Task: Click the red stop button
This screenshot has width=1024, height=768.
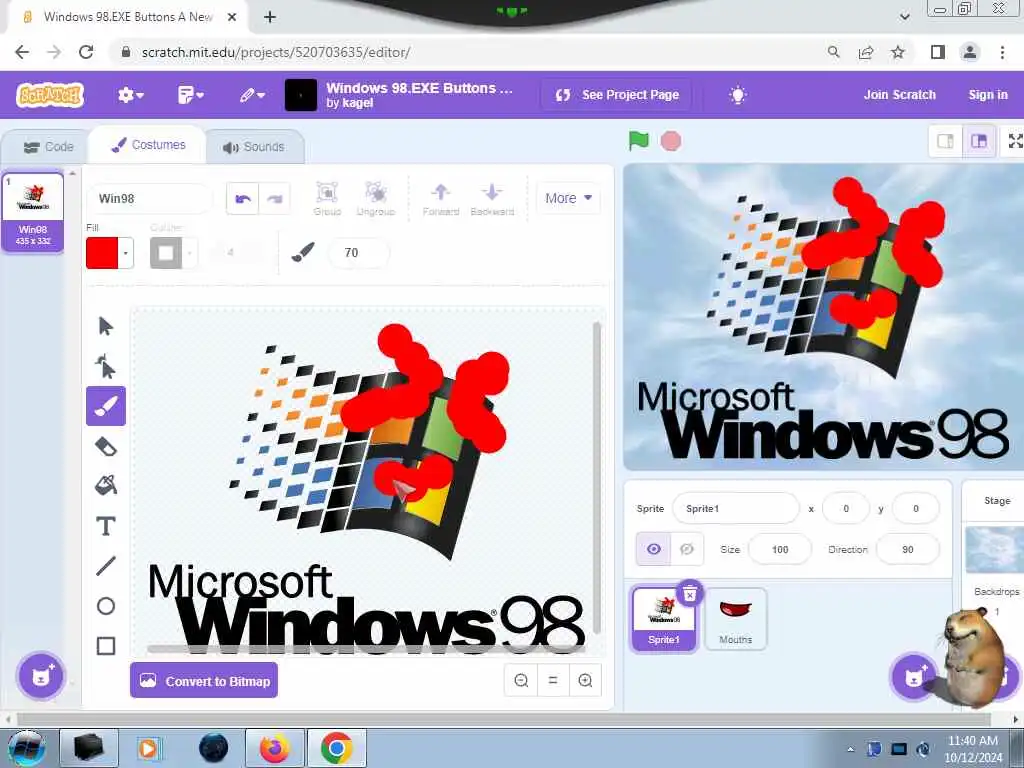Action: click(671, 141)
